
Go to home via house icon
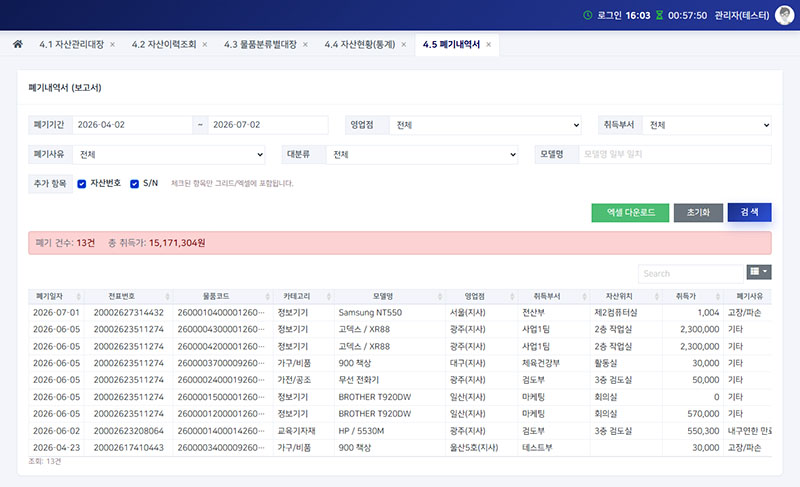pyautogui.click(x=18, y=44)
